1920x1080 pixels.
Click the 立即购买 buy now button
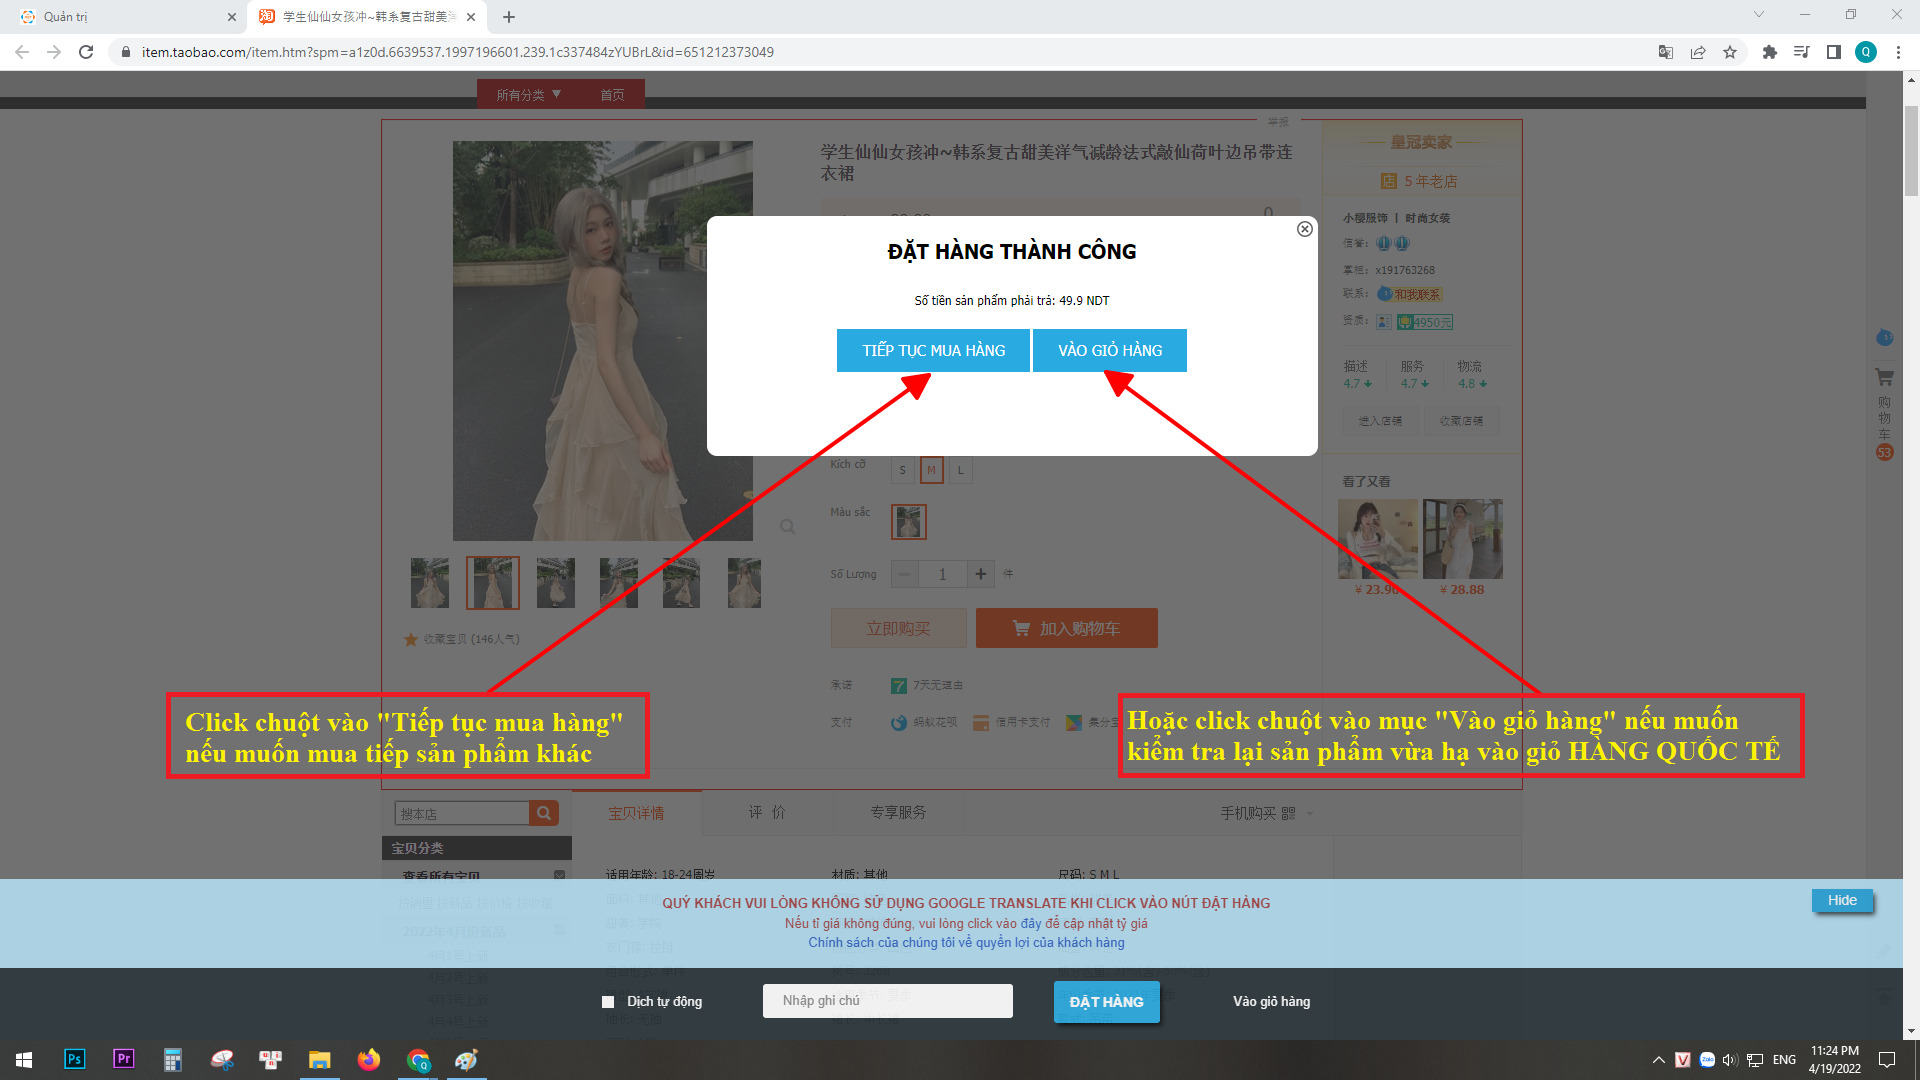[898, 628]
